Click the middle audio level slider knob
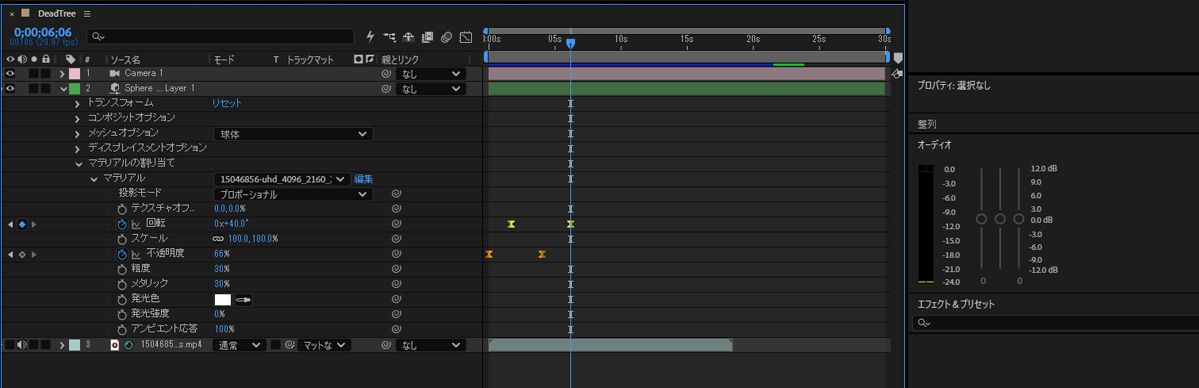Image resolution: width=1199 pixels, height=388 pixels. (999, 219)
